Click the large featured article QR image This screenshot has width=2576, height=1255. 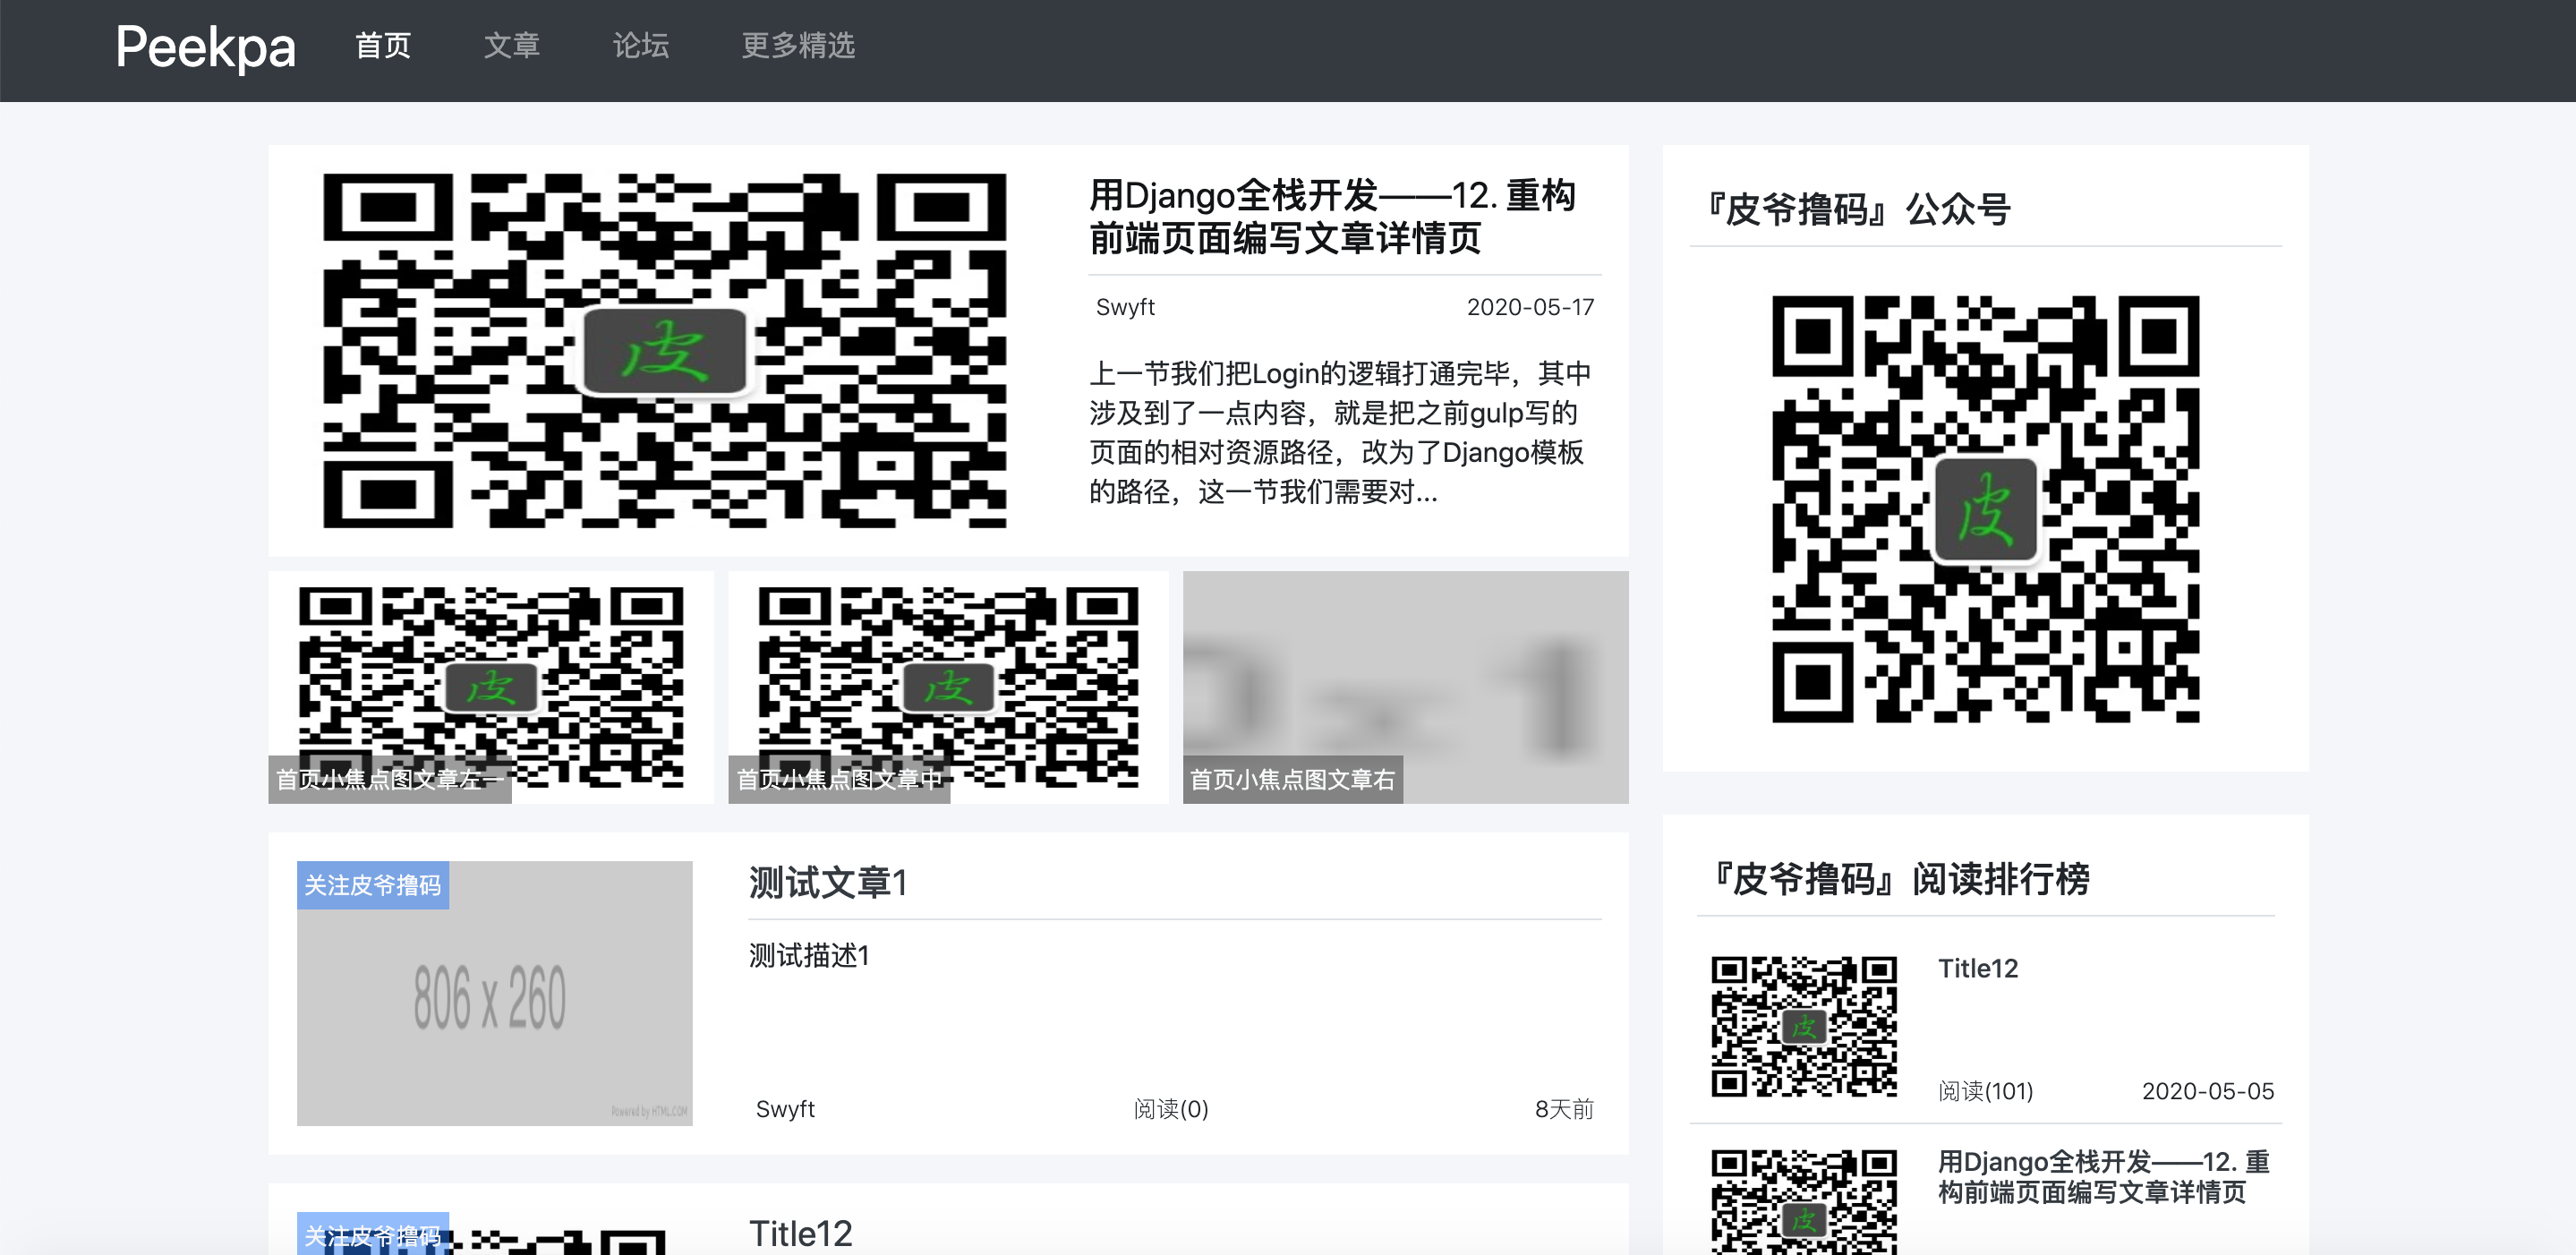coord(664,351)
